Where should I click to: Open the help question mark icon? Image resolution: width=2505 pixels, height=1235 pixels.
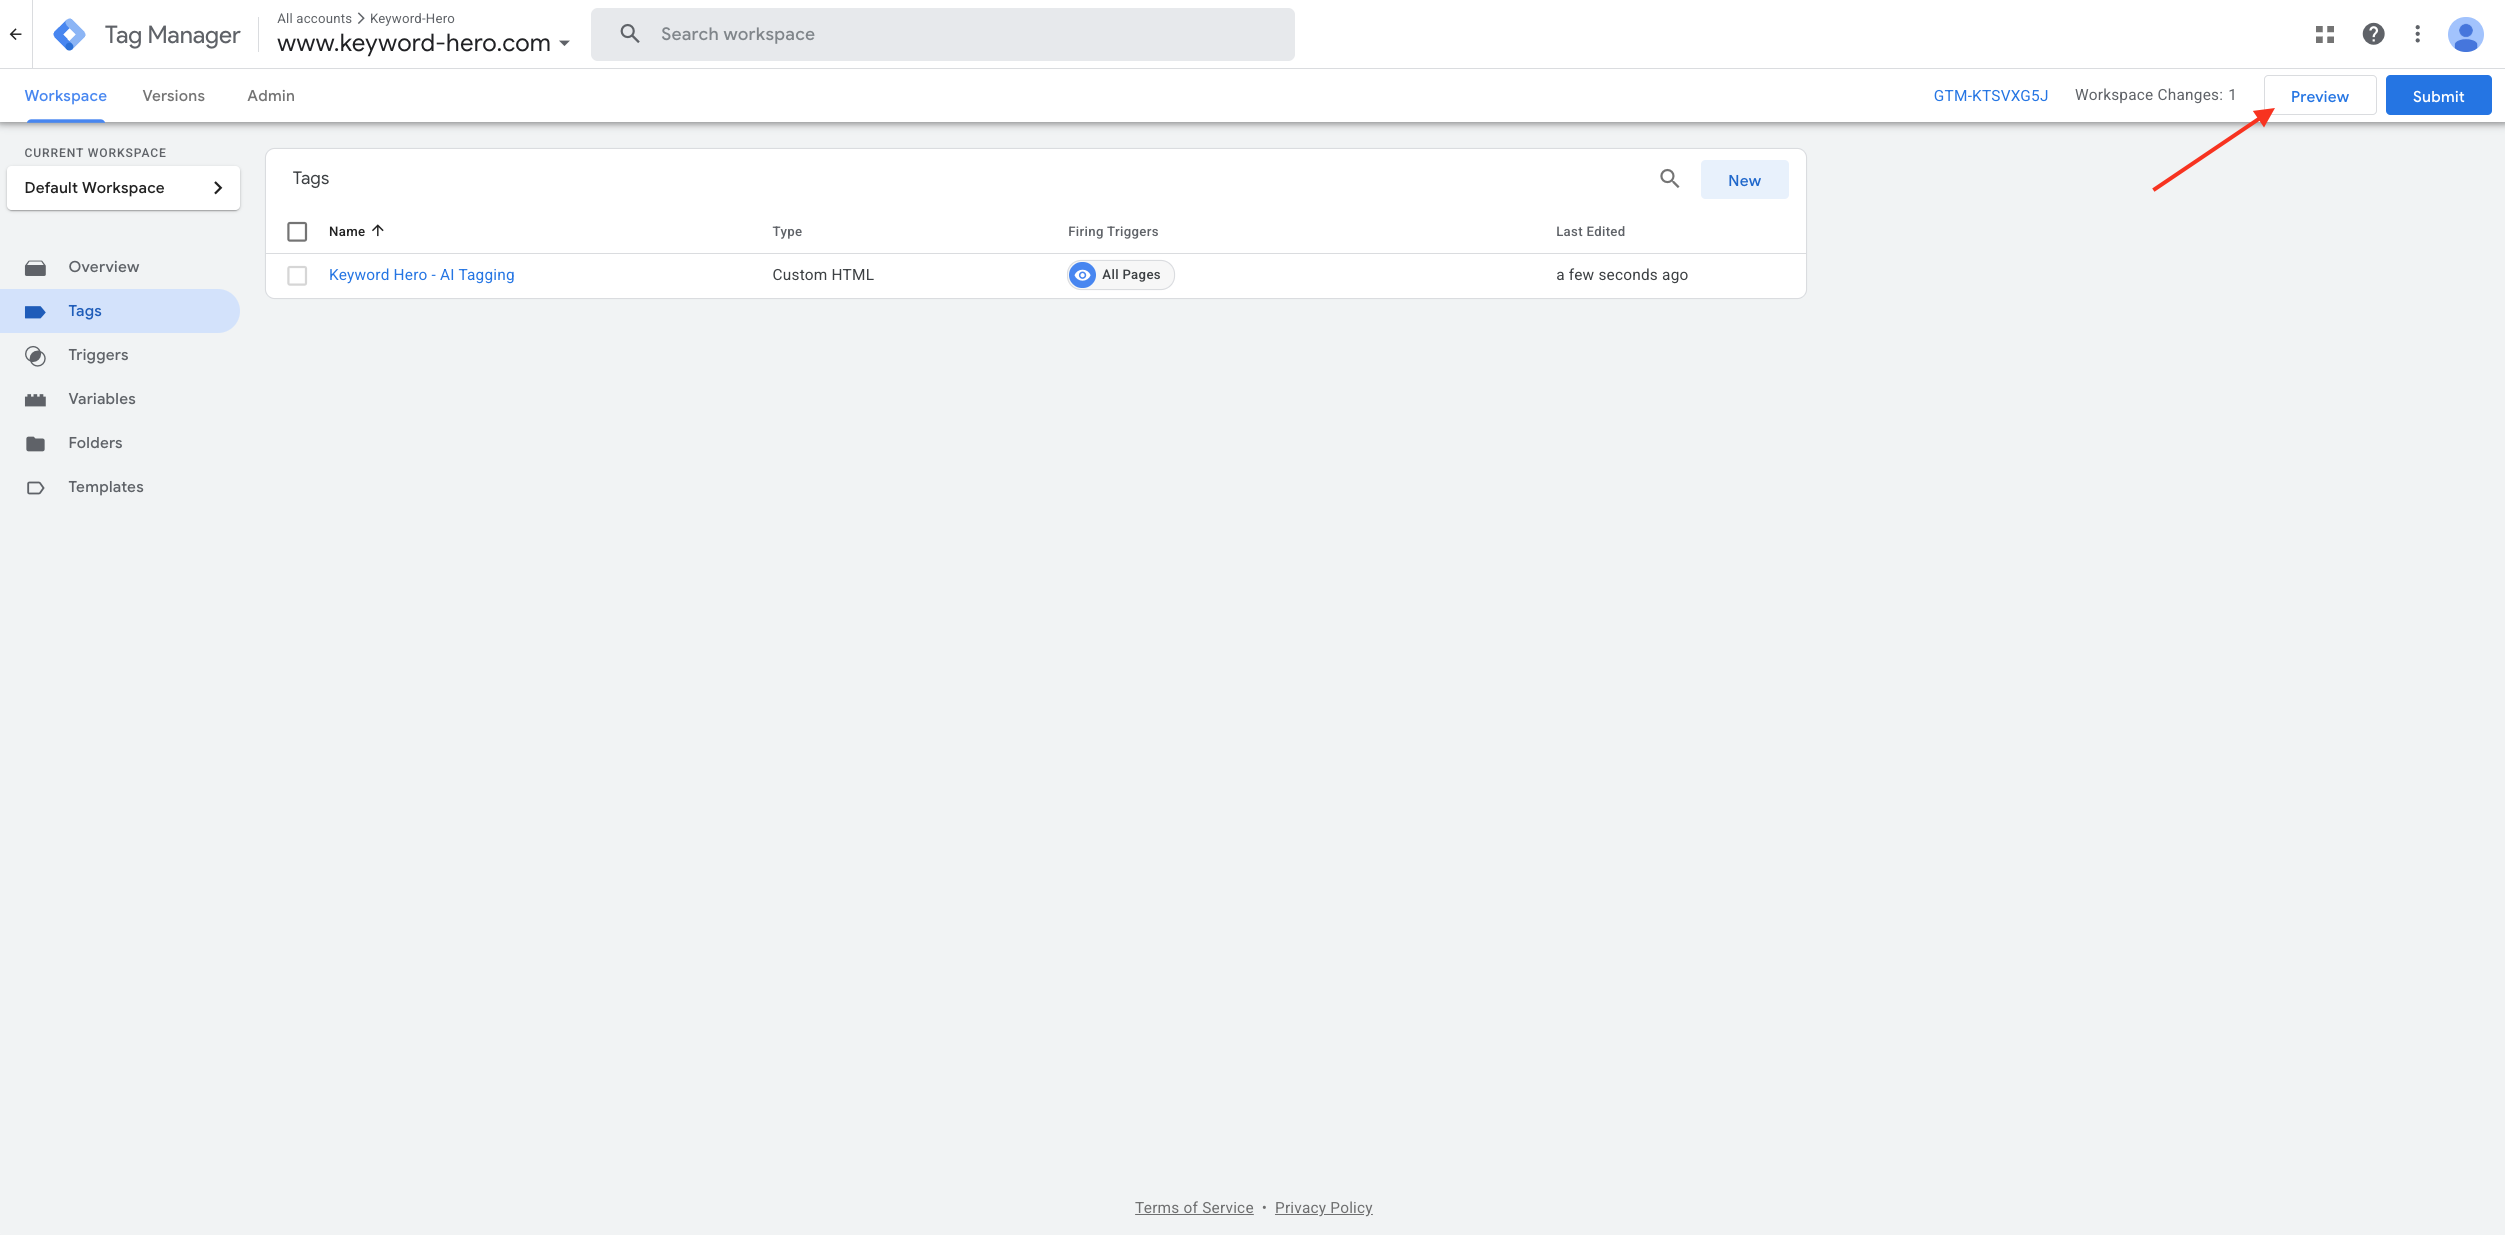click(2373, 34)
